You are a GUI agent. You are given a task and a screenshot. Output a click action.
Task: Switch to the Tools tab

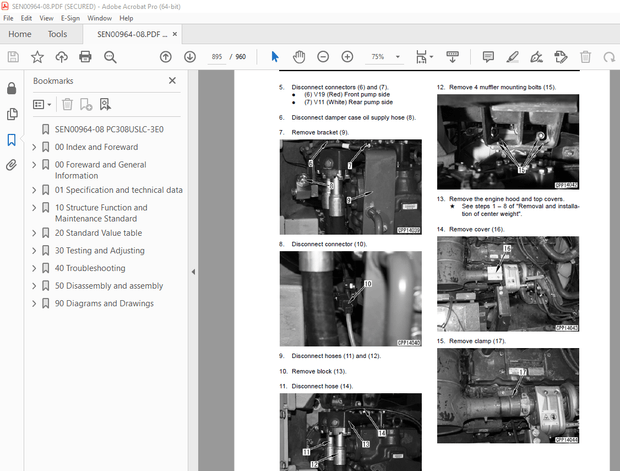(57, 34)
